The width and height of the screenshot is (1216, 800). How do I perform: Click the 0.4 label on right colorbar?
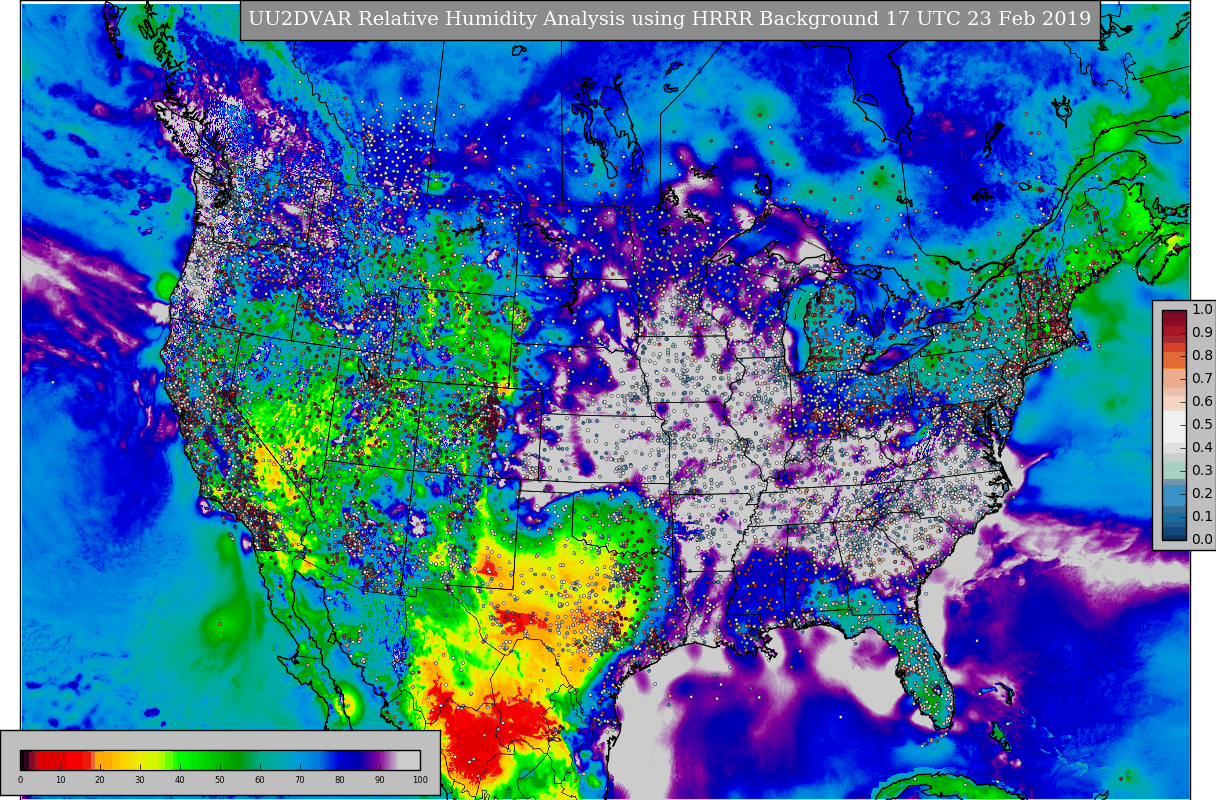(1202, 447)
